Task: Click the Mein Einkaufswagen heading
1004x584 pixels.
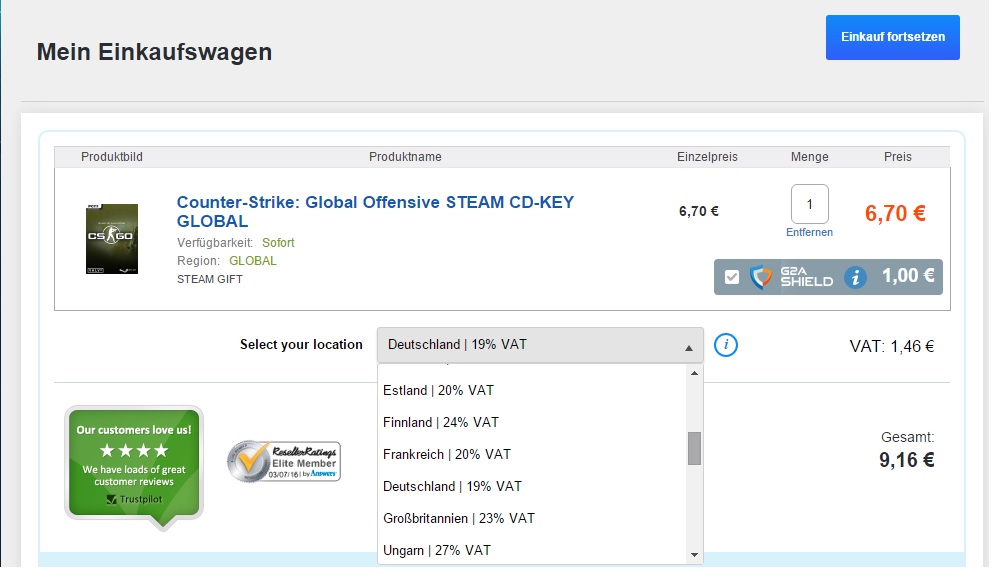Action: pos(154,52)
